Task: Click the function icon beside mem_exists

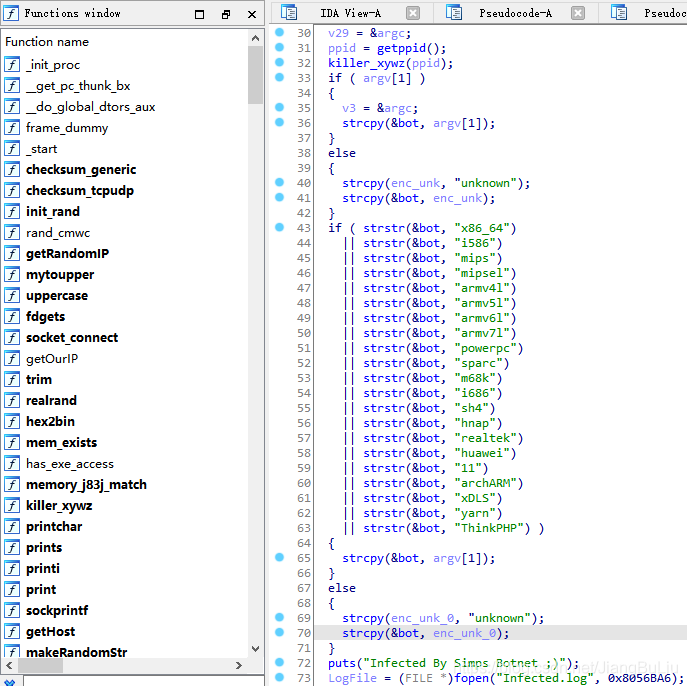Action: [x=12, y=442]
